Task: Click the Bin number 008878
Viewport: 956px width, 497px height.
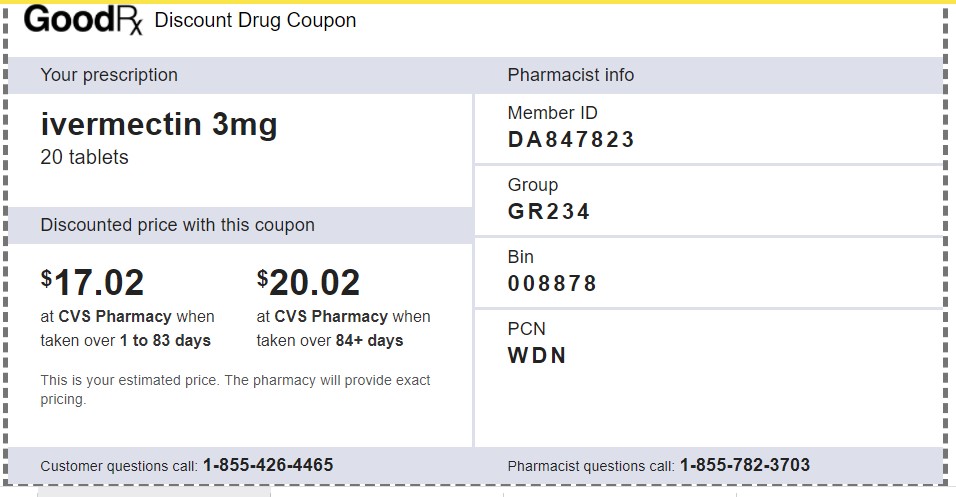Action: pos(552,284)
